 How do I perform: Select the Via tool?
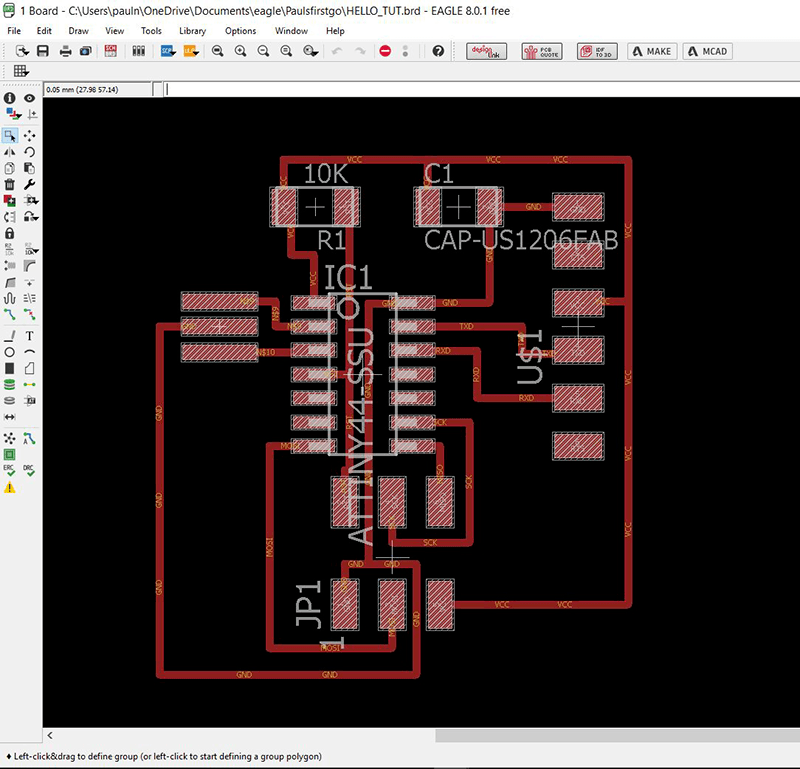click(x=9, y=384)
